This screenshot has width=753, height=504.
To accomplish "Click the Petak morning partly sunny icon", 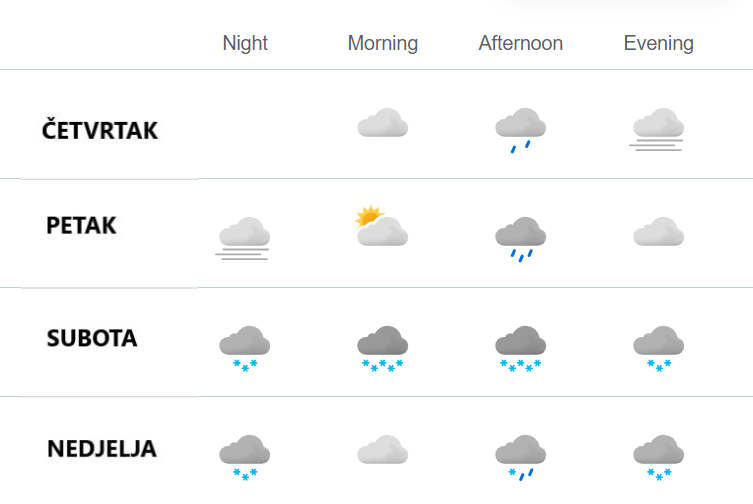I will (382, 226).
